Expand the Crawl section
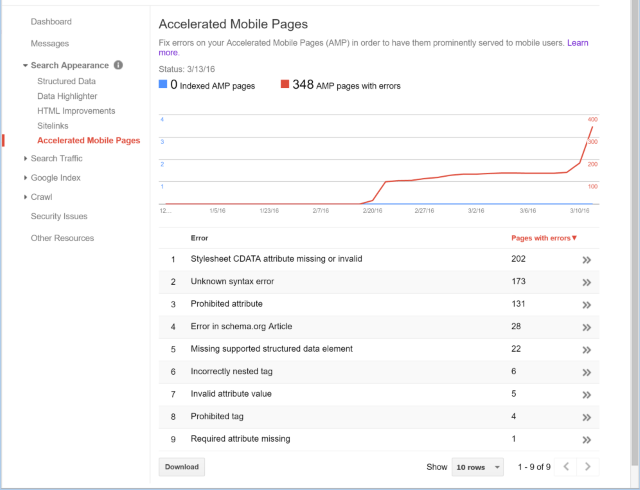Viewport: 640px width, 490px height. (41, 197)
